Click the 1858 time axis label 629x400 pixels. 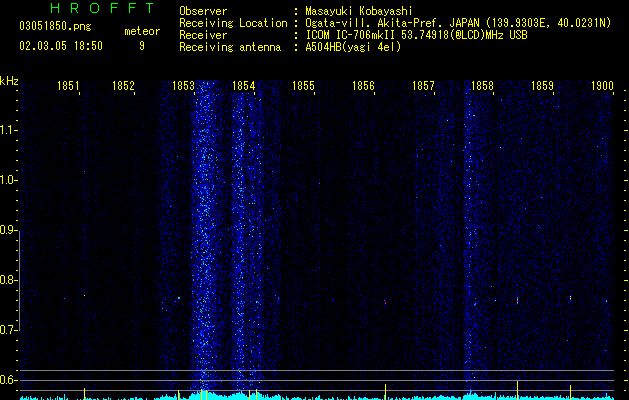tap(482, 85)
